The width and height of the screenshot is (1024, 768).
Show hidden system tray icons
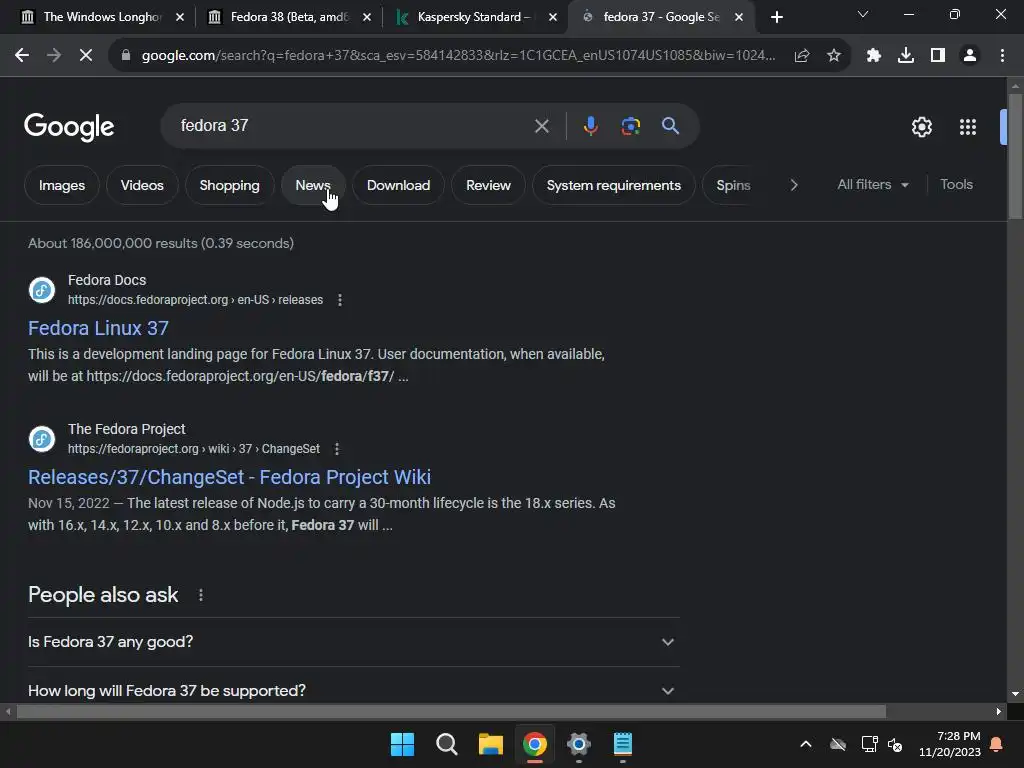(x=806, y=744)
